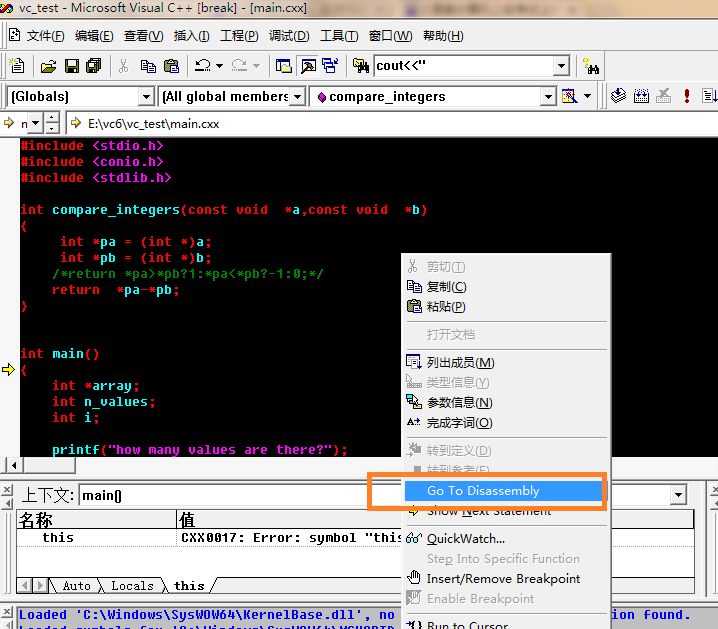Expand the All global members filter dropdown

298,97
